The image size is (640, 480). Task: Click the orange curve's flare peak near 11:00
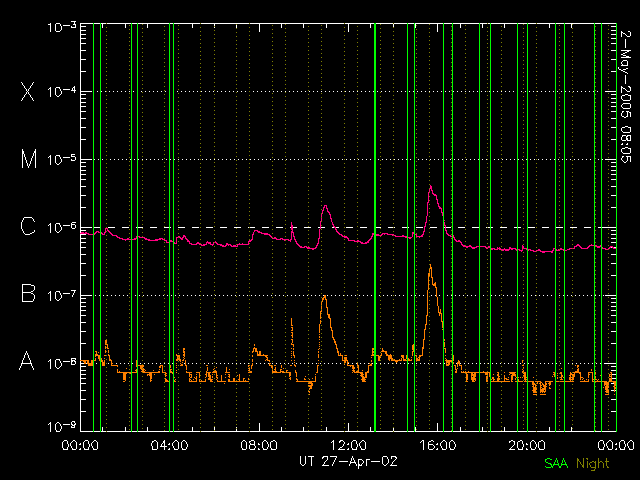324,296
